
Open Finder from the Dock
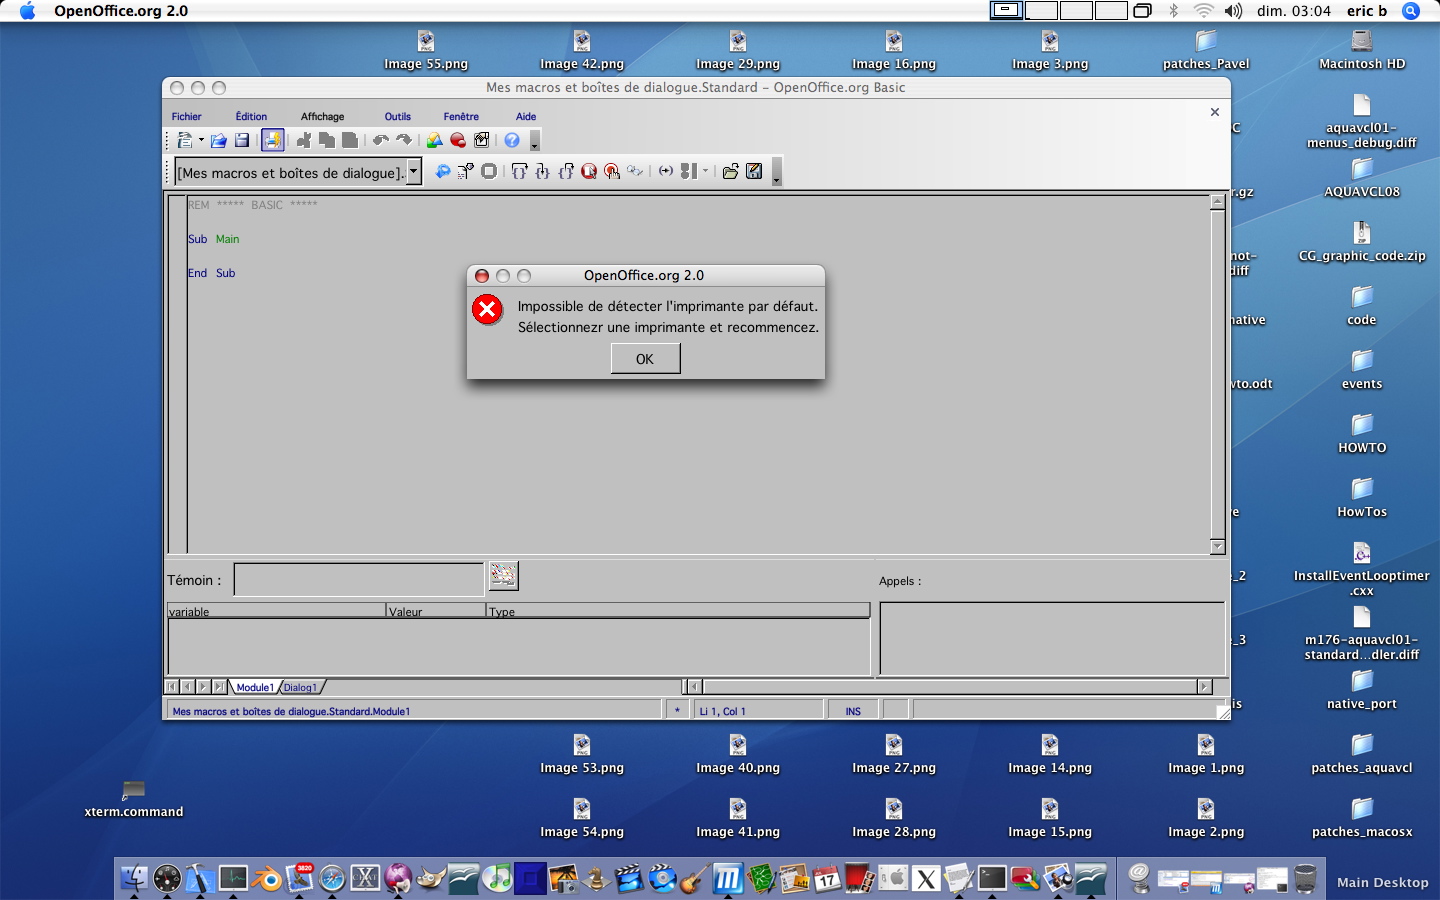click(134, 878)
